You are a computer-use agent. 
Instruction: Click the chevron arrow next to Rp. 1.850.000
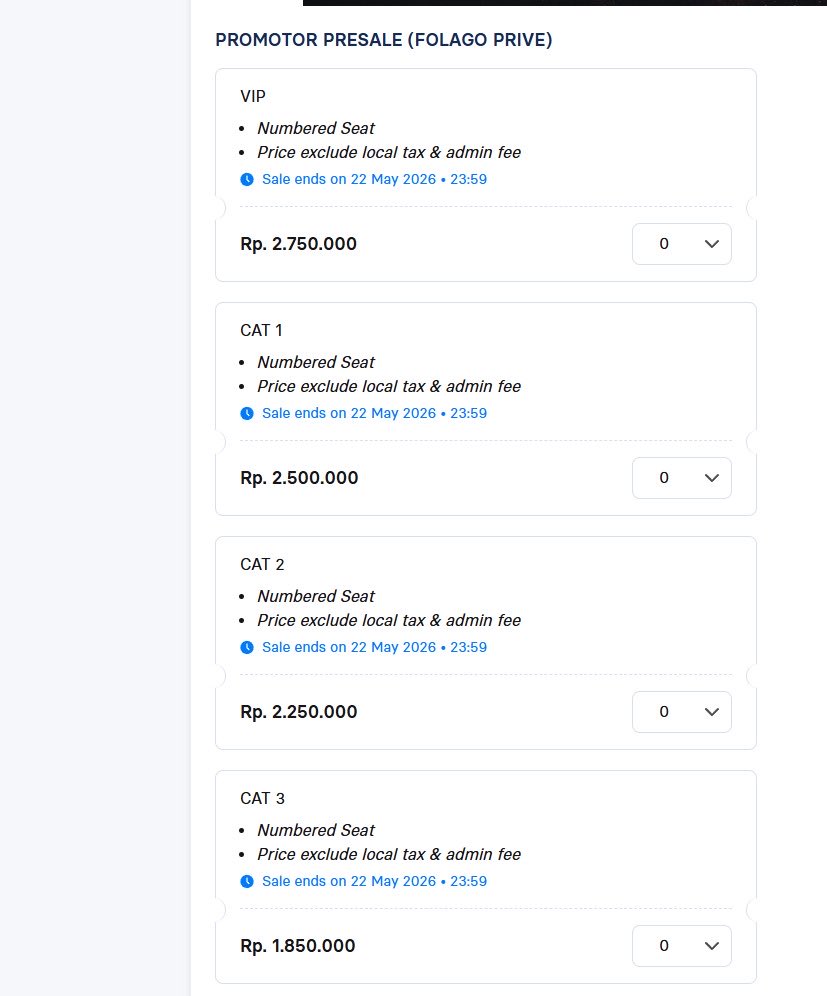tap(711, 946)
